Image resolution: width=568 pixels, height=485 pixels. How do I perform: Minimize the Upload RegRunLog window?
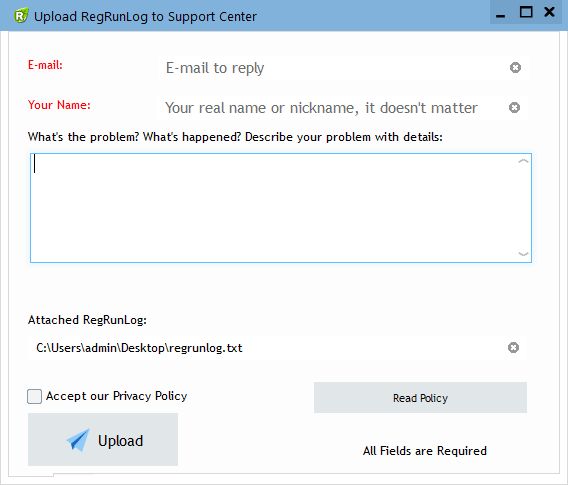(x=501, y=14)
